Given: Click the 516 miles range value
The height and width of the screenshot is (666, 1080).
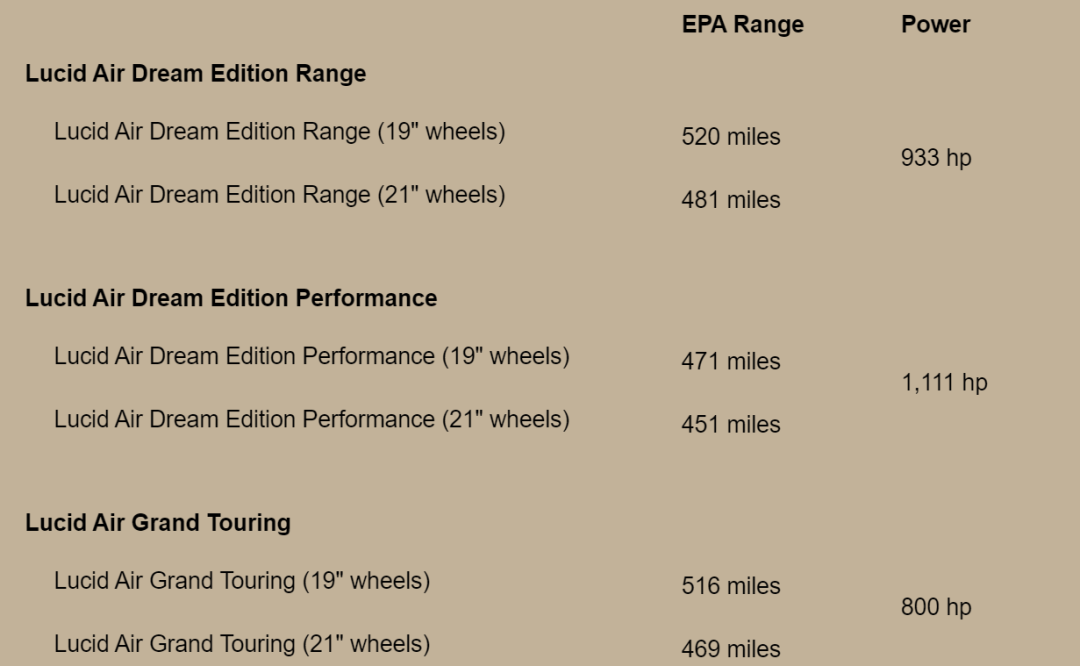Looking at the screenshot, I should click(x=731, y=586).
